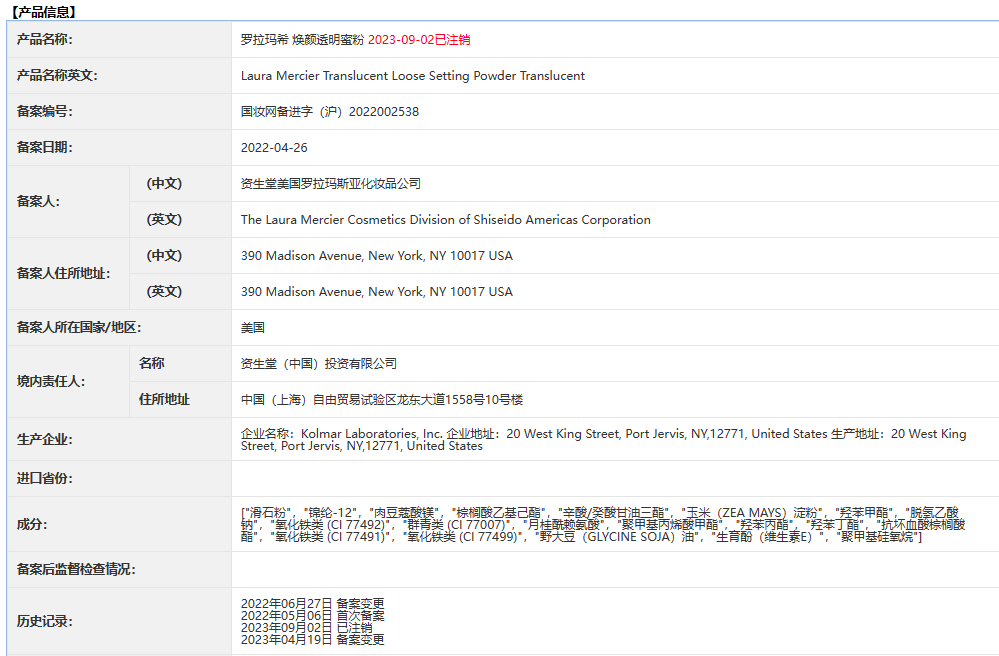This screenshot has height=656, width=999.
Task: Click the 境内责任人 label cell
Action: pos(51,381)
